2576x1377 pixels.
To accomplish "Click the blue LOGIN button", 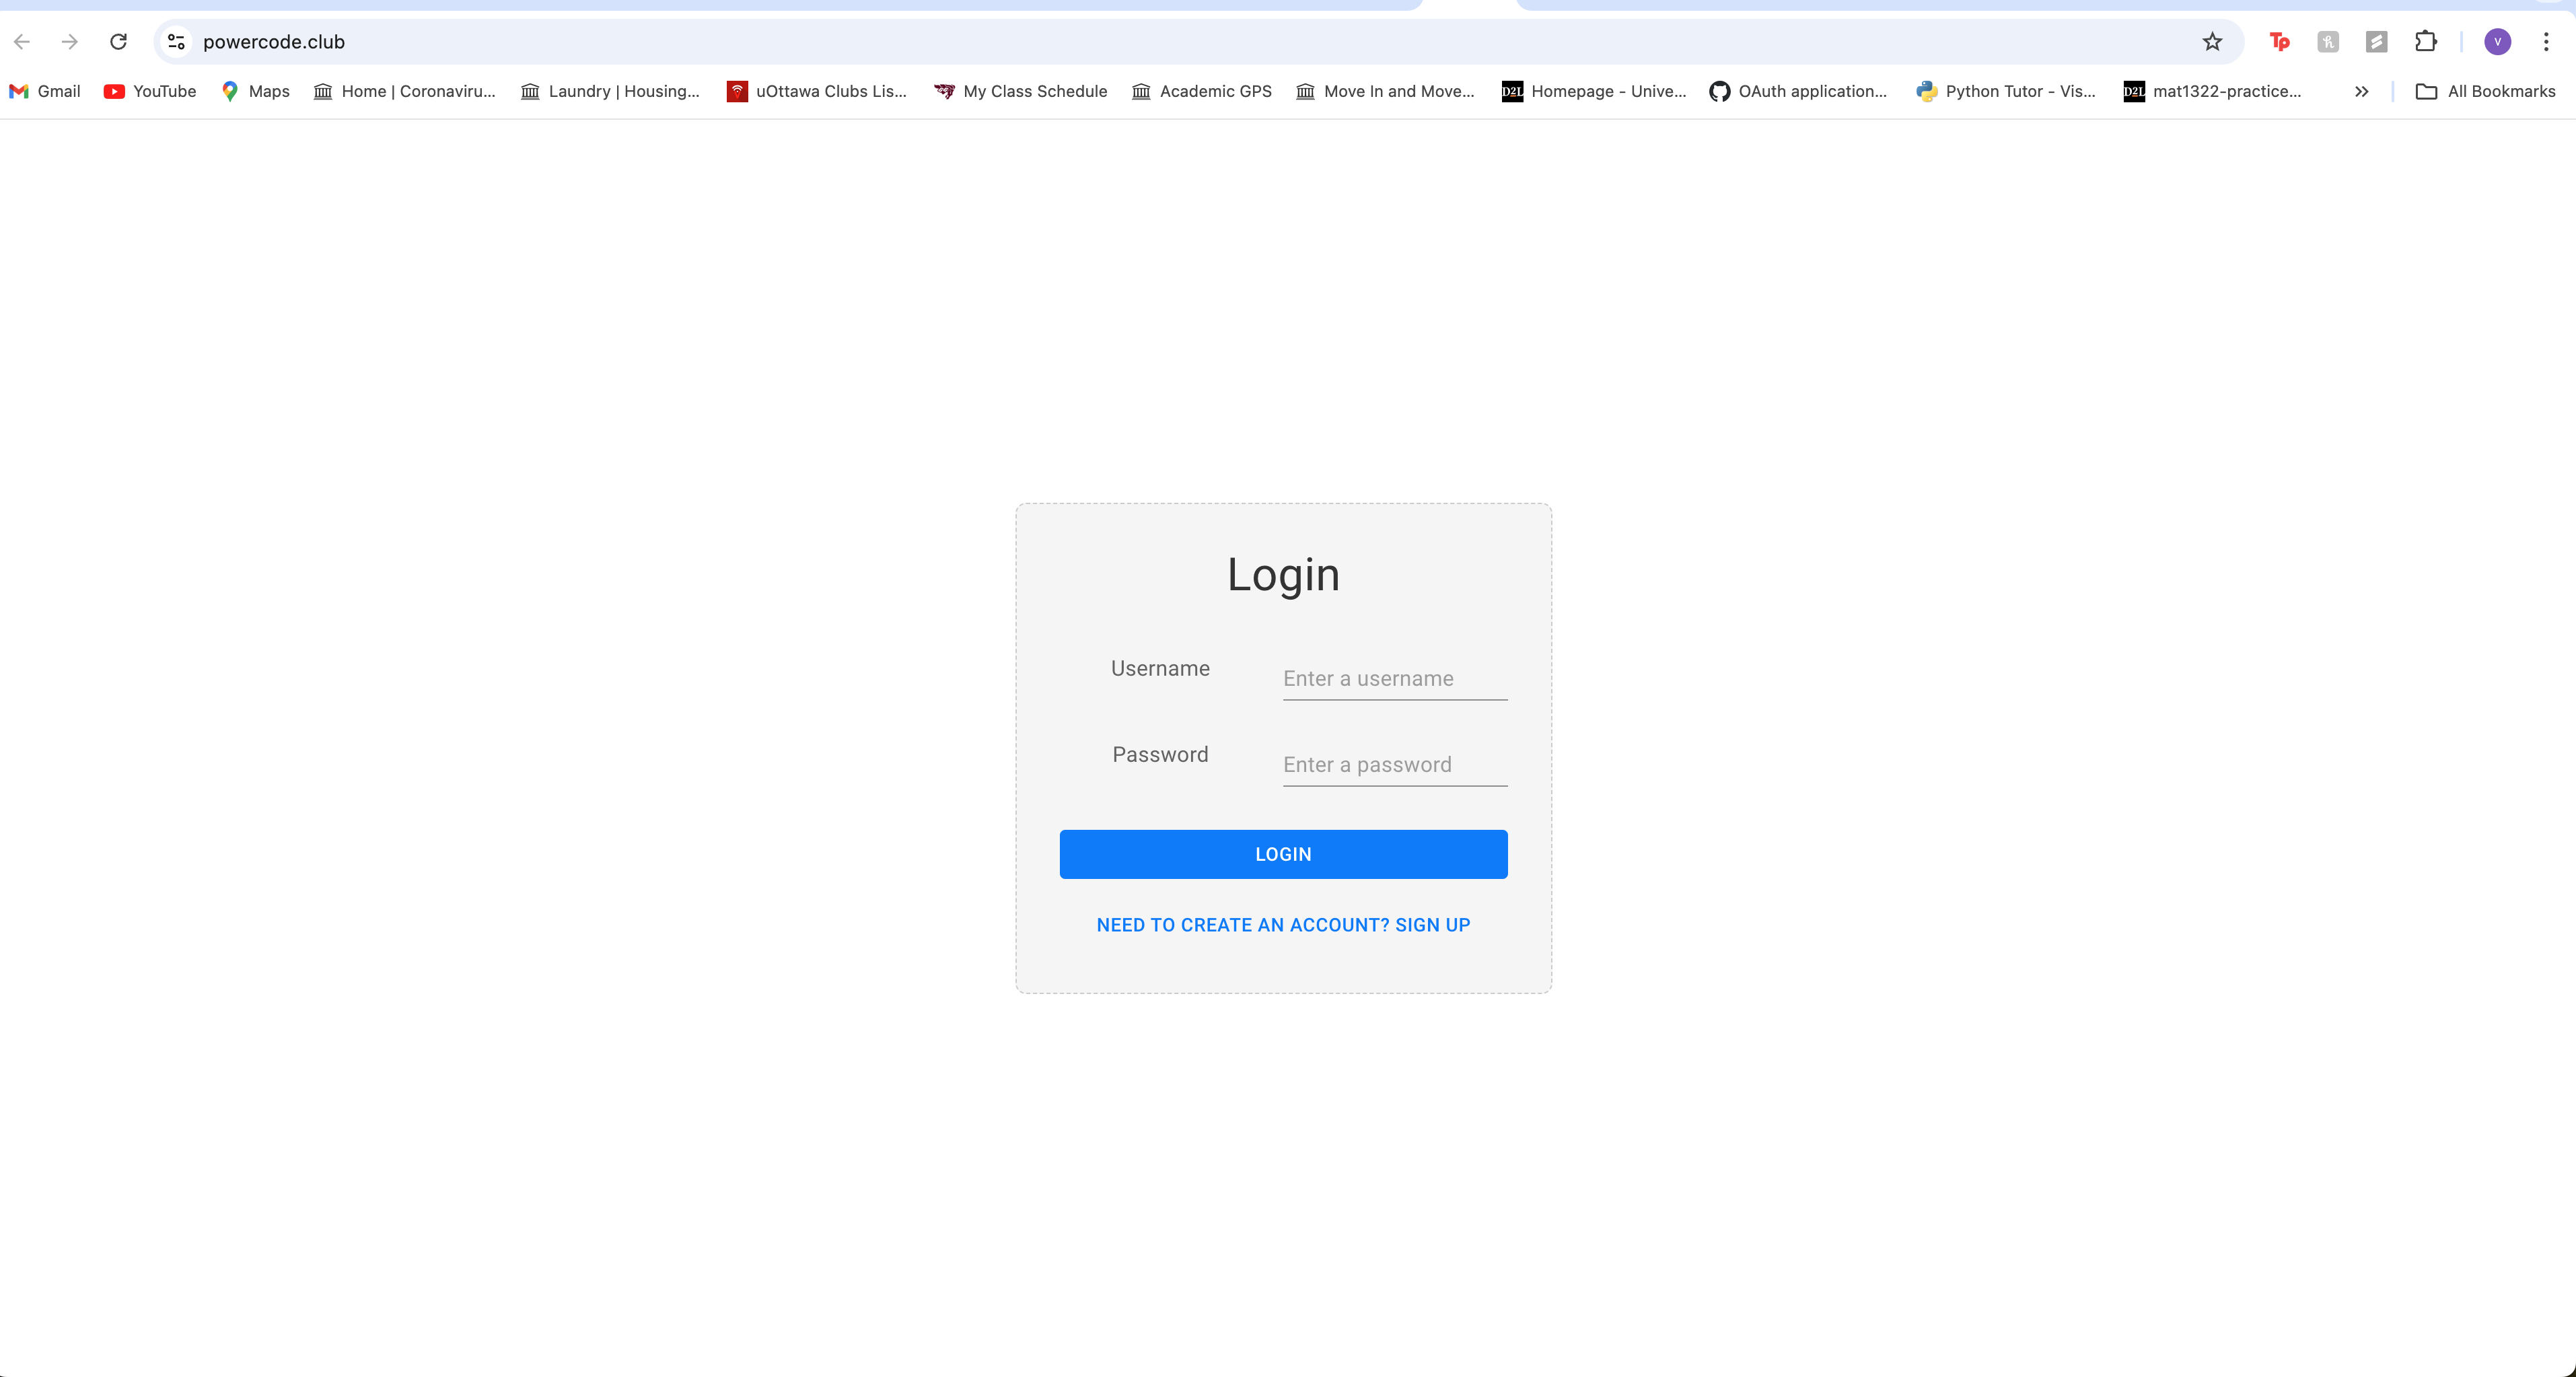I will click(x=1283, y=854).
